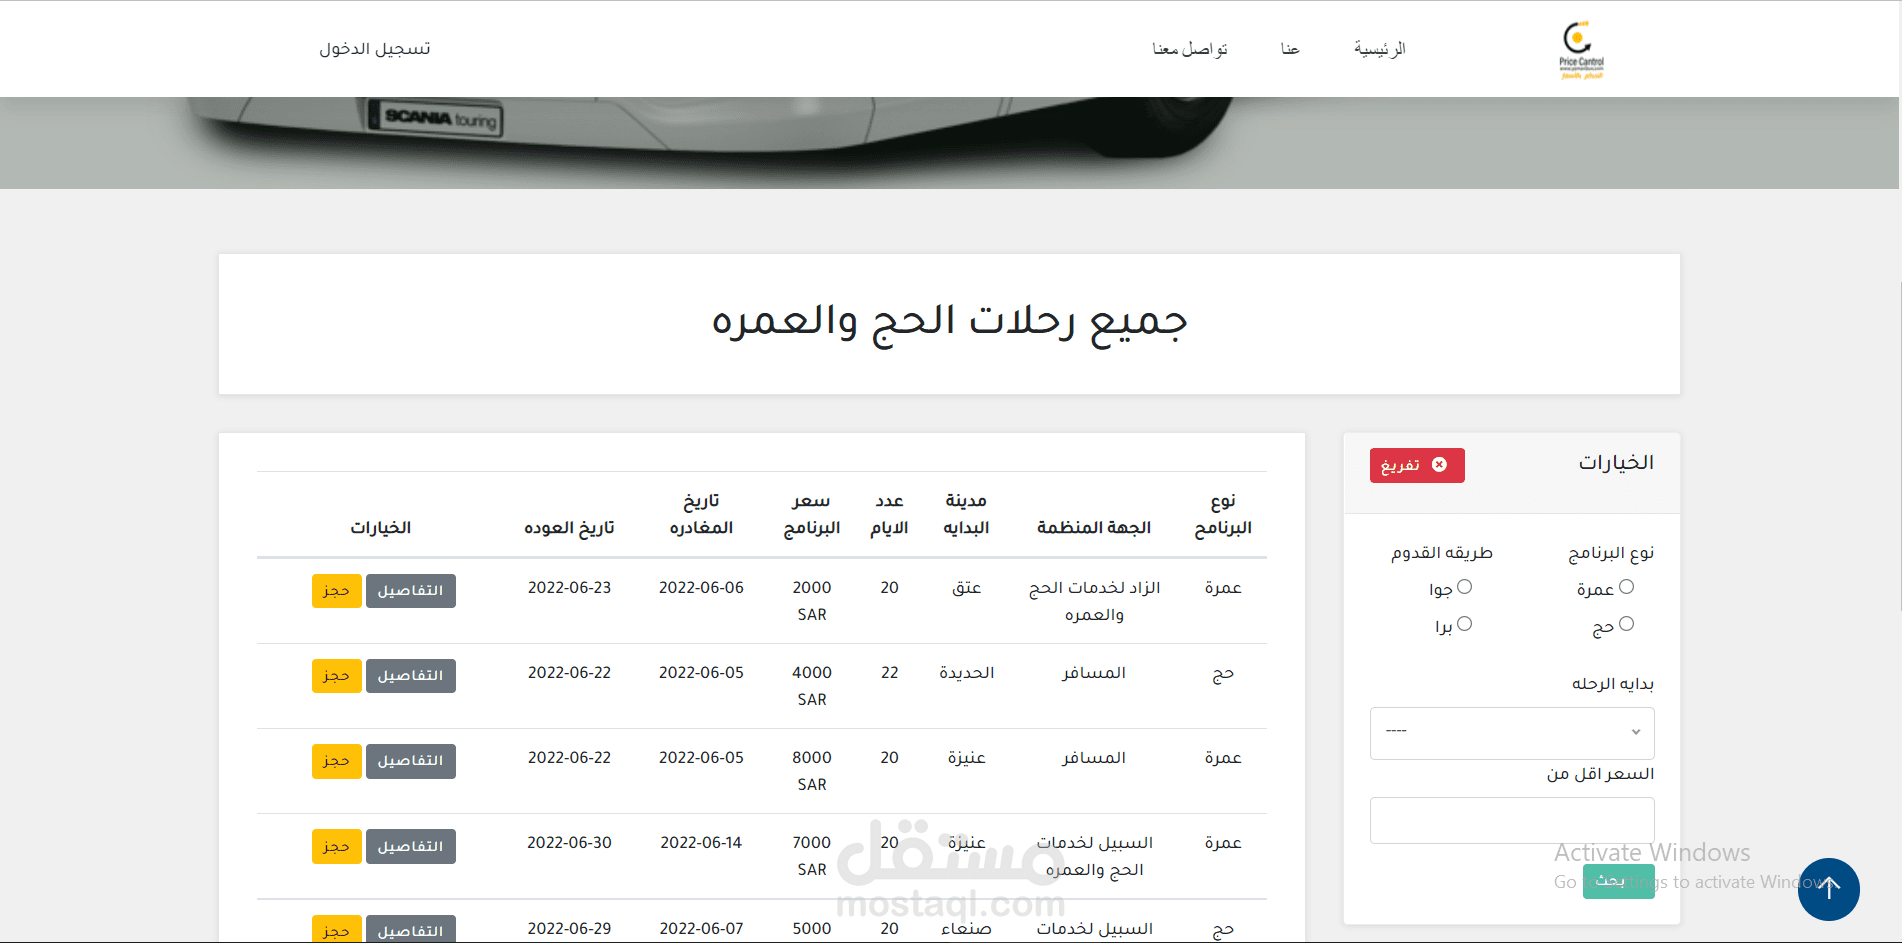Open the بدايه الرحله dropdown
Screen dimensions: 1902x943
pyautogui.click(x=1512, y=733)
